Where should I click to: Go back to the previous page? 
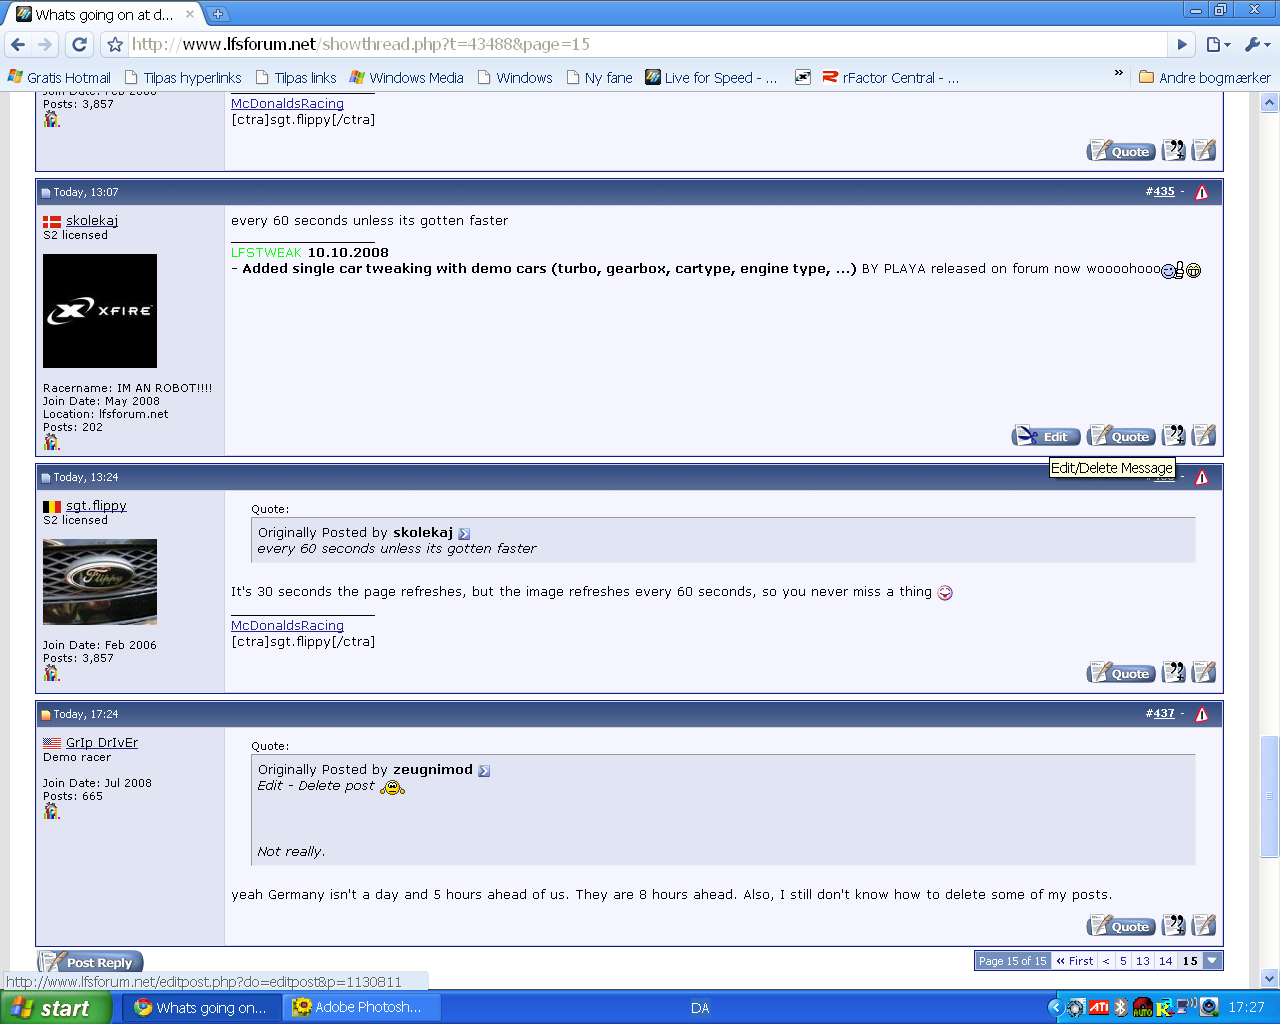18,44
